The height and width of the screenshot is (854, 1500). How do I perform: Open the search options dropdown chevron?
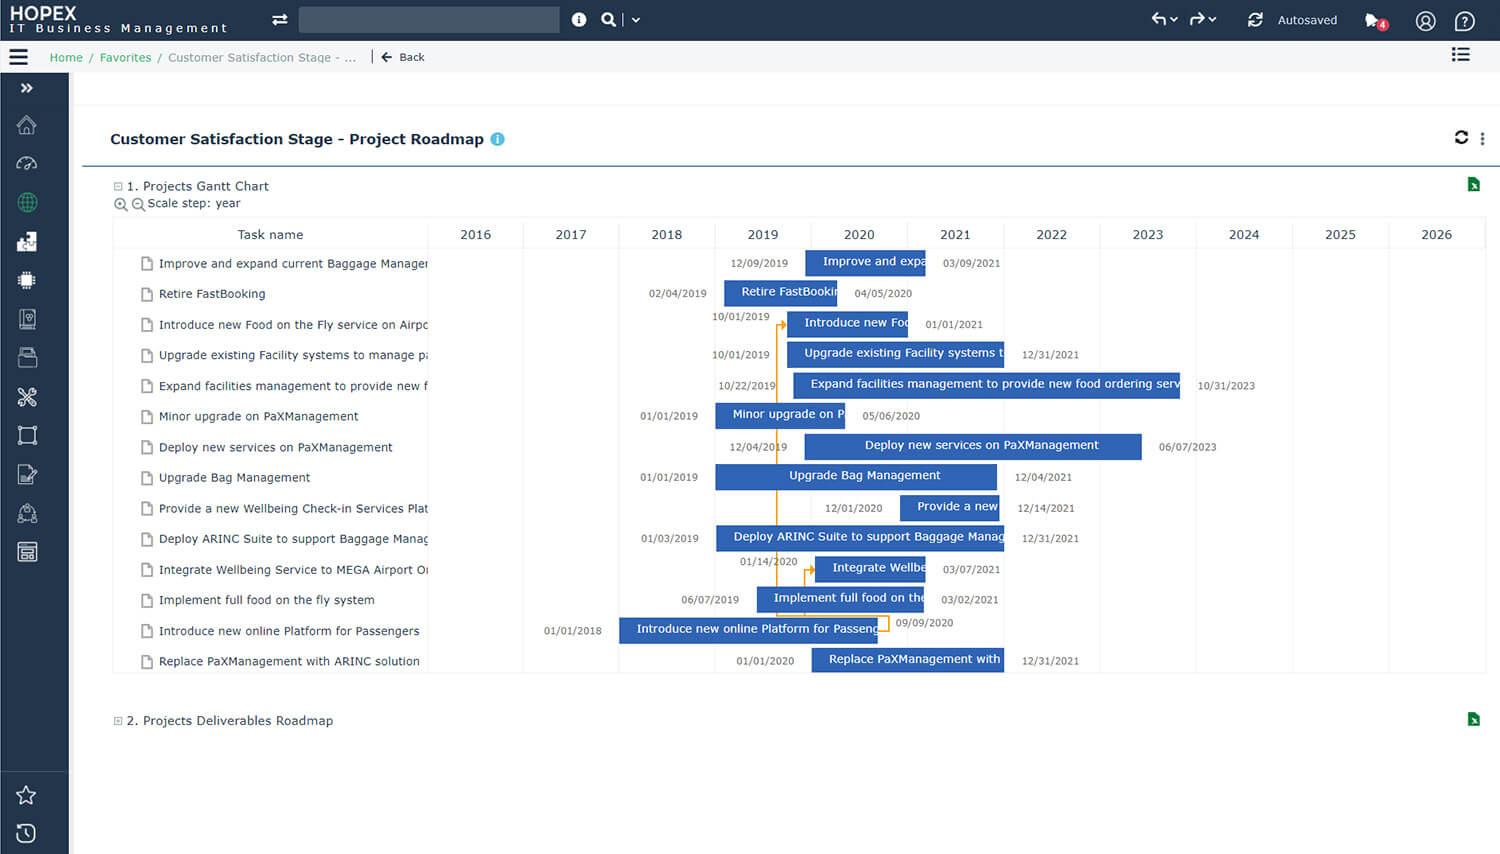click(x=636, y=20)
